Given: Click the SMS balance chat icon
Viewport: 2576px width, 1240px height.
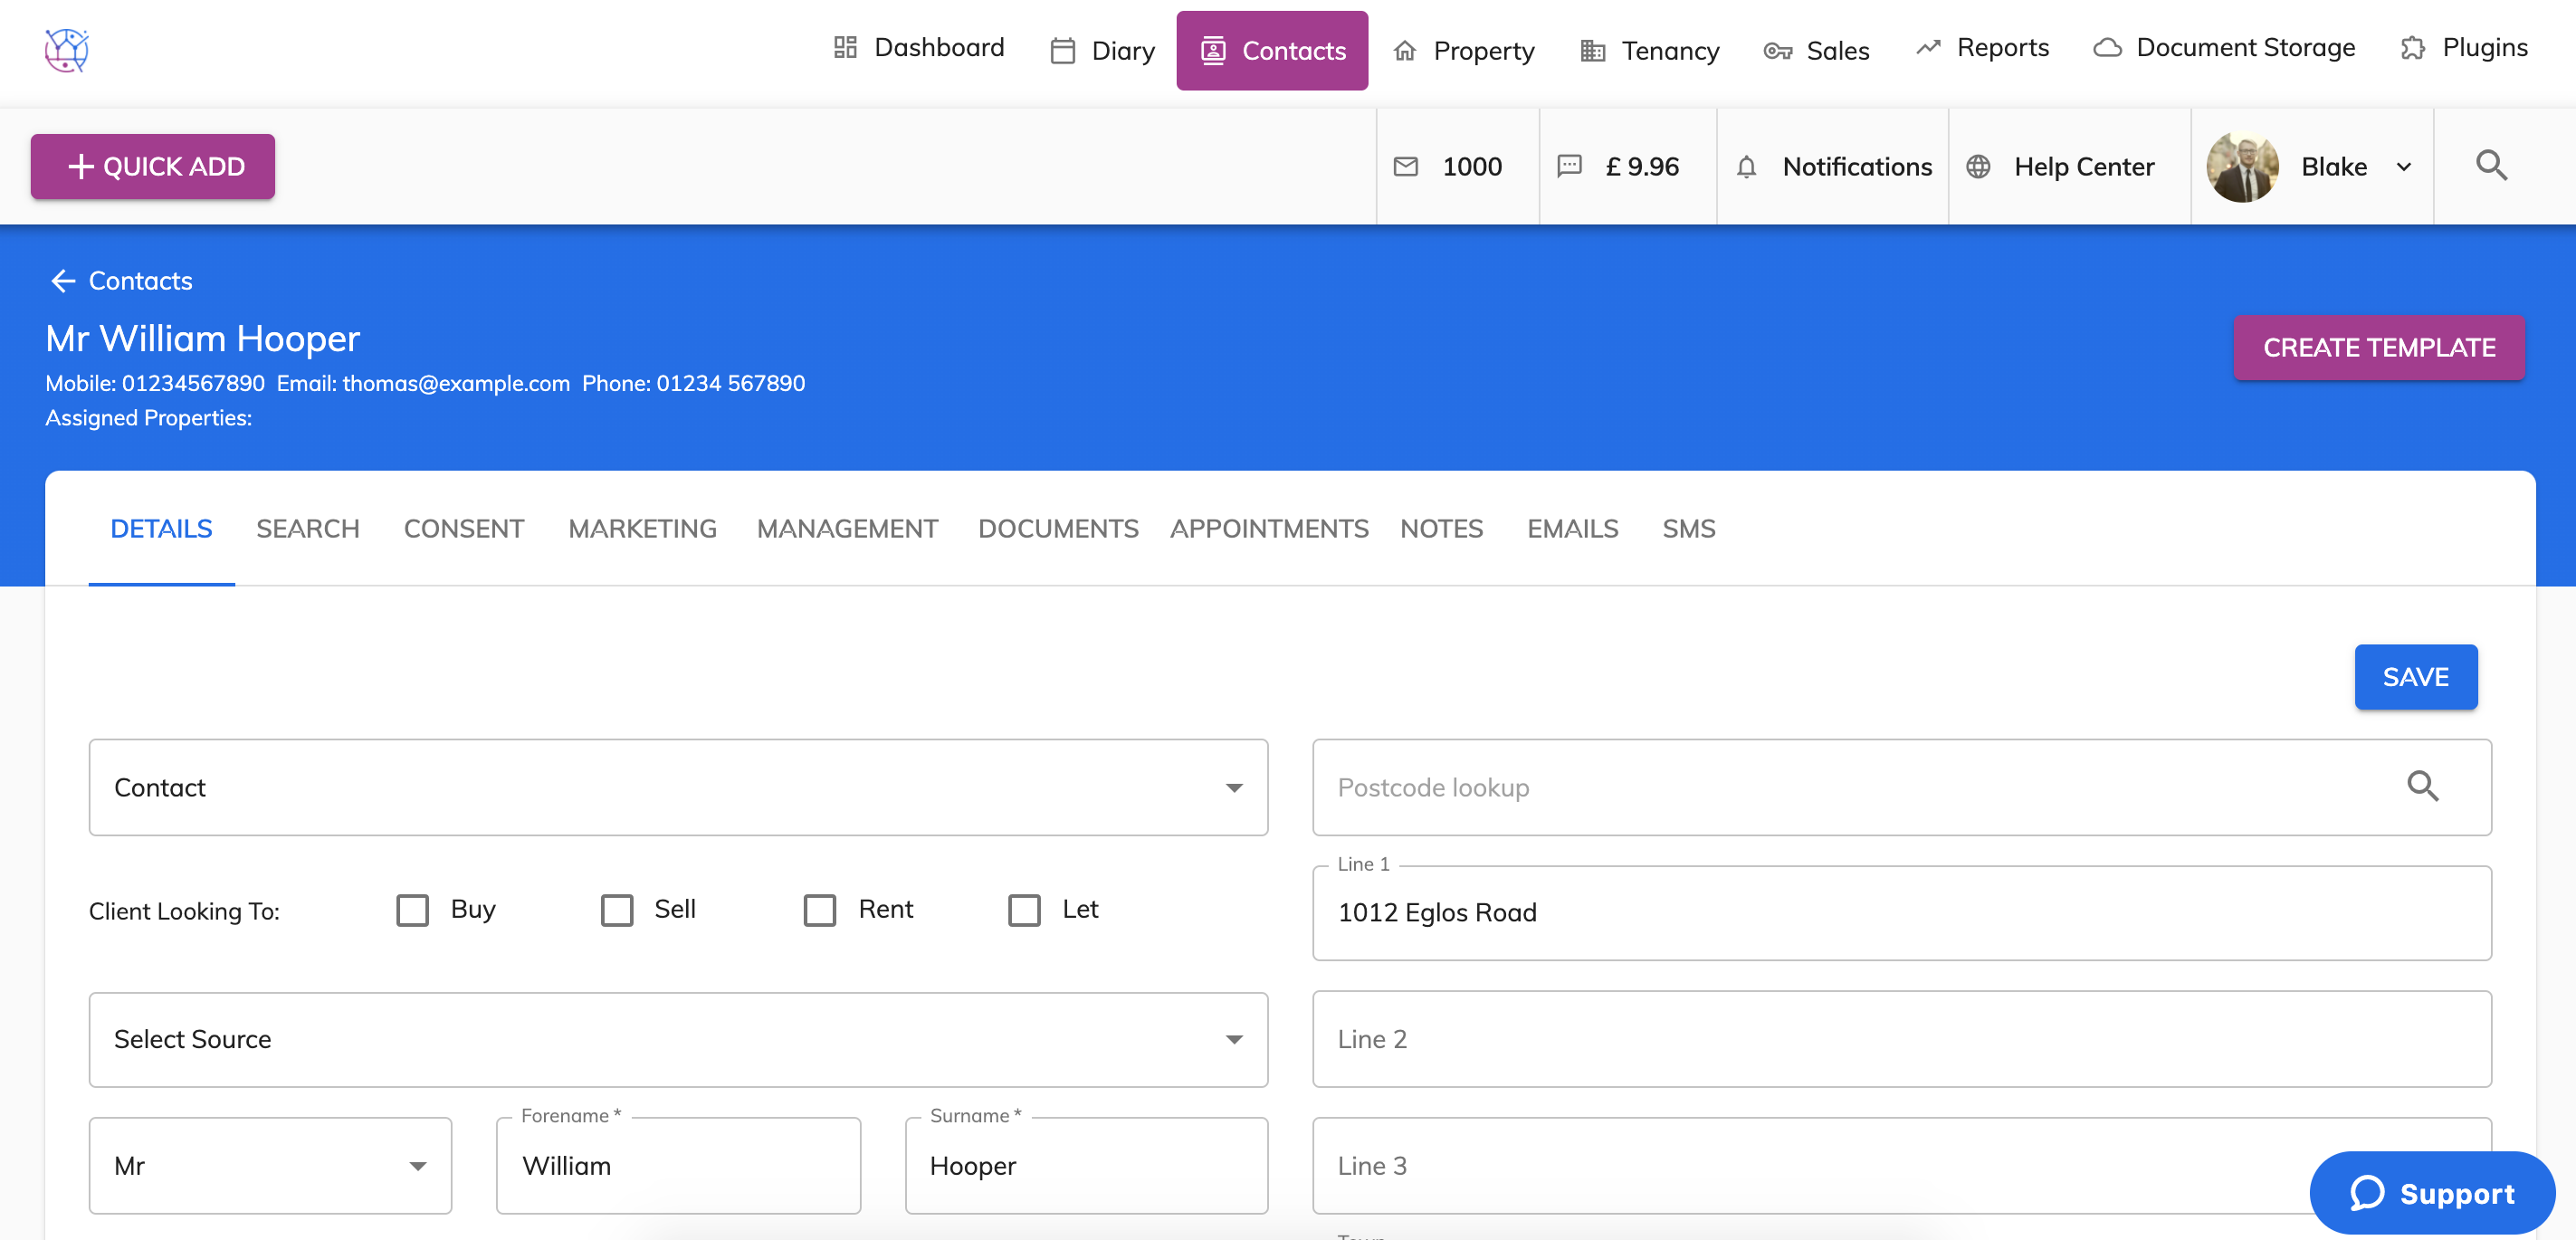Looking at the screenshot, I should [1569, 166].
